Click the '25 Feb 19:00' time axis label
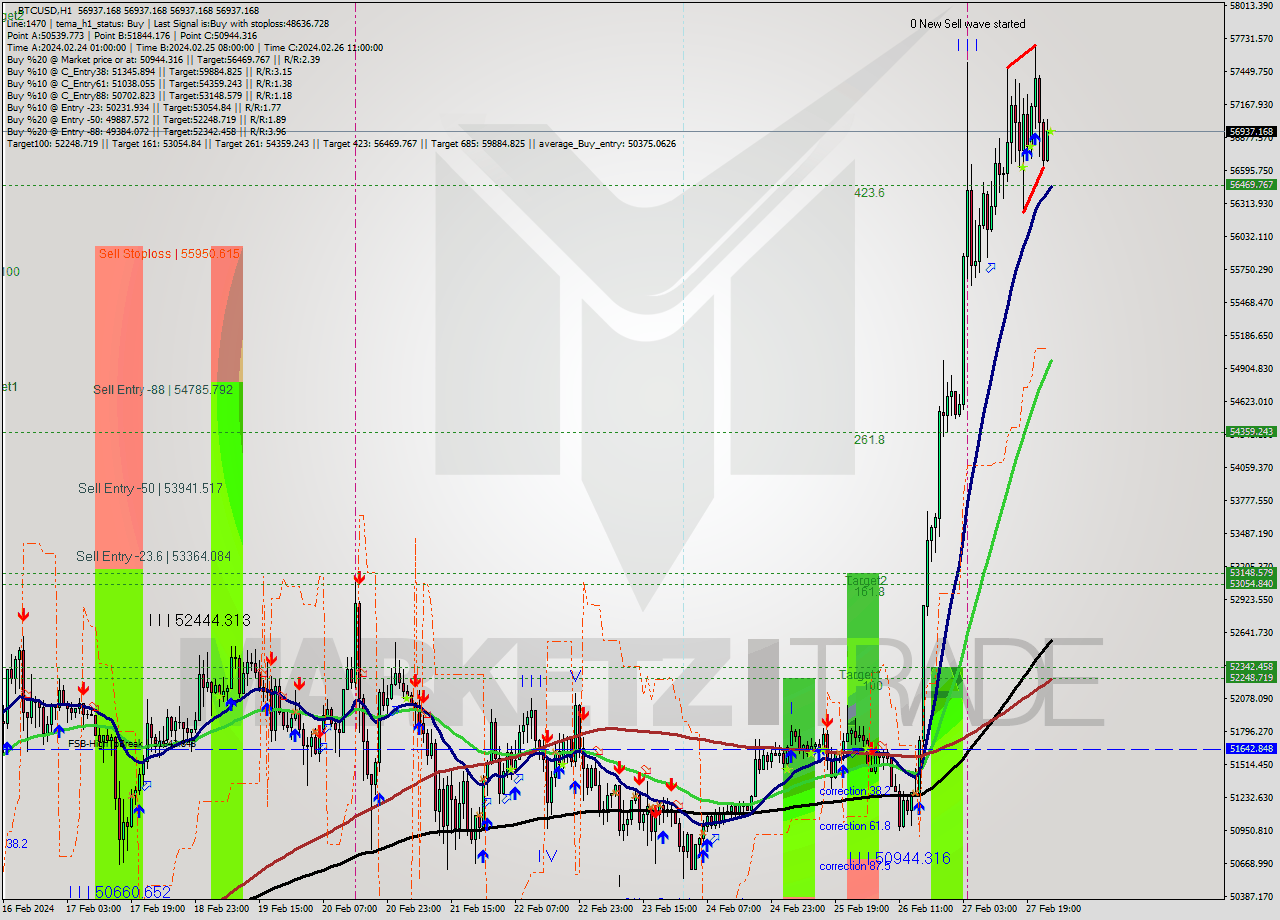This screenshot has height=920, width=1280. 861,909
